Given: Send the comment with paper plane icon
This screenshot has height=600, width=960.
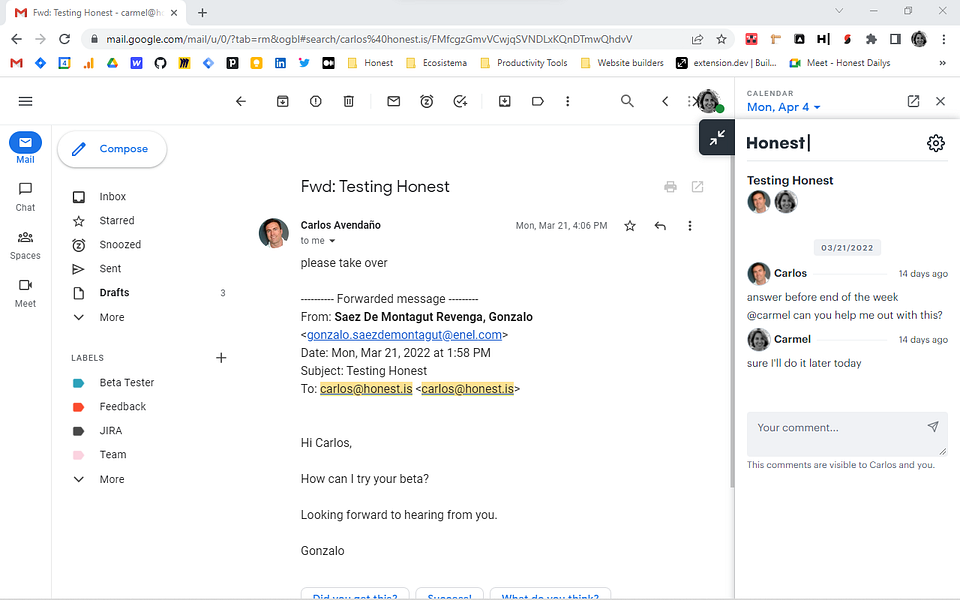Looking at the screenshot, I should (x=932, y=427).
